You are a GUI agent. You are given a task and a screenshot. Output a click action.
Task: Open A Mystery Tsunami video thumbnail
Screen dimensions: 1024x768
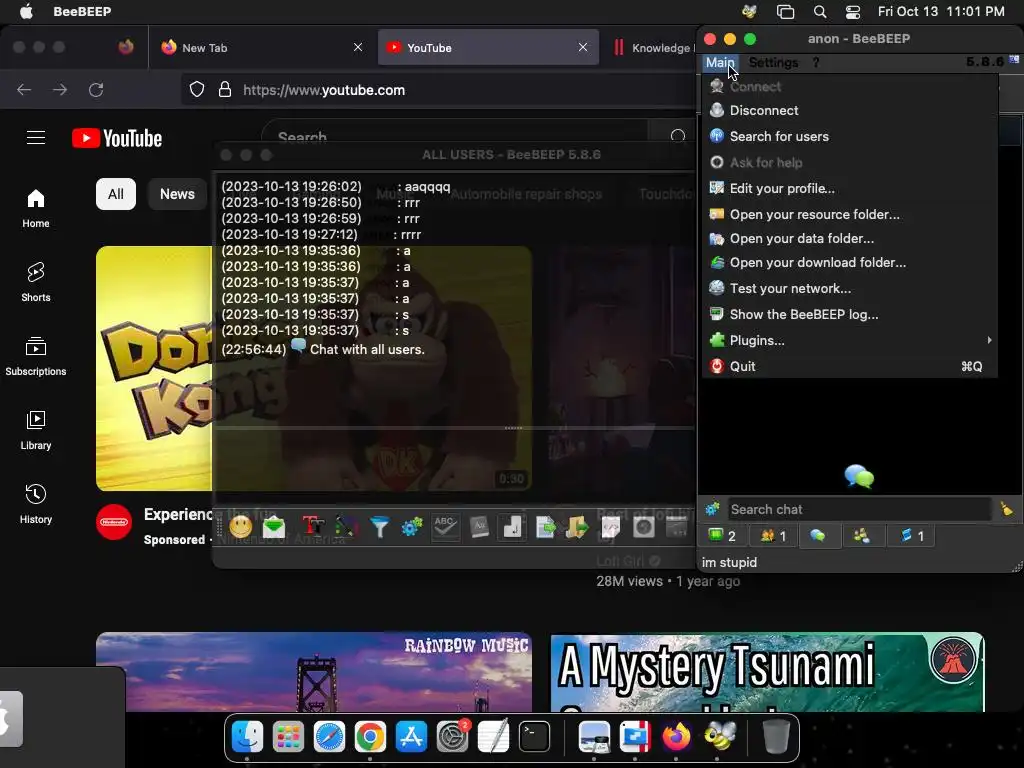coord(767,672)
